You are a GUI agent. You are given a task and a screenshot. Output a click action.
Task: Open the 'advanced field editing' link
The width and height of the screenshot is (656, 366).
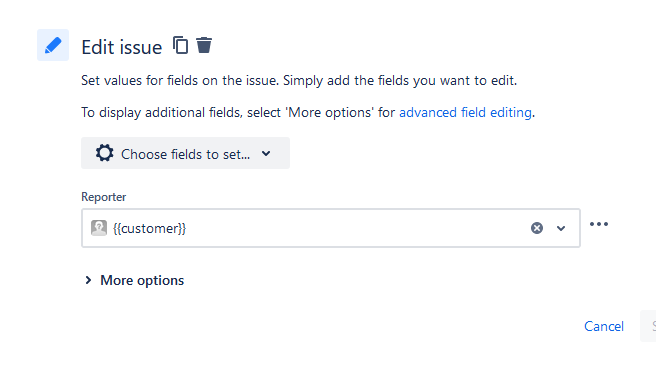click(x=465, y=113)
